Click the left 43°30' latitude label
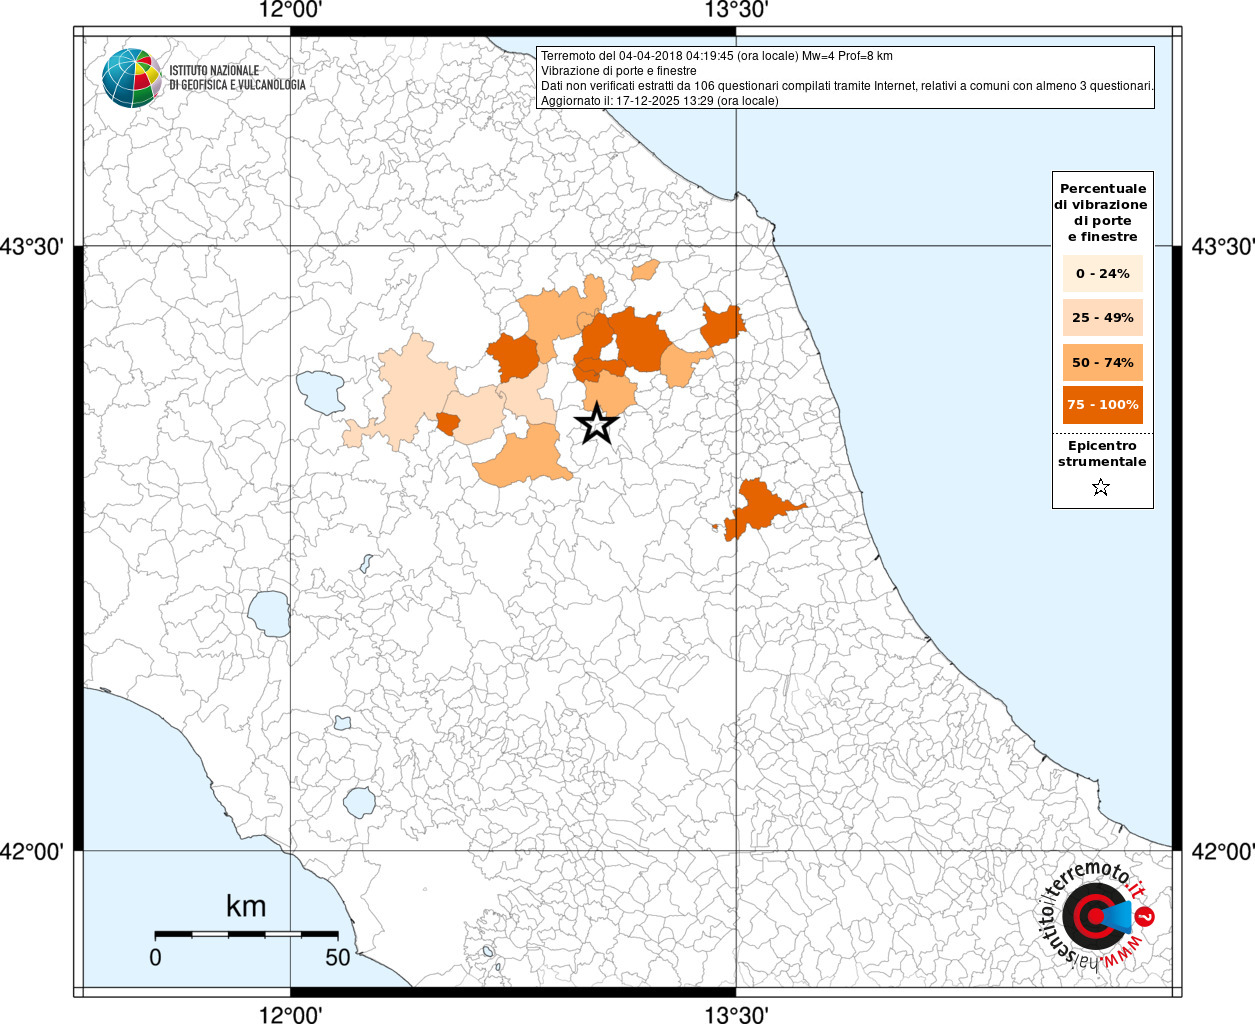This screenshot has width=1255, height=1024. tap(32, 246)
